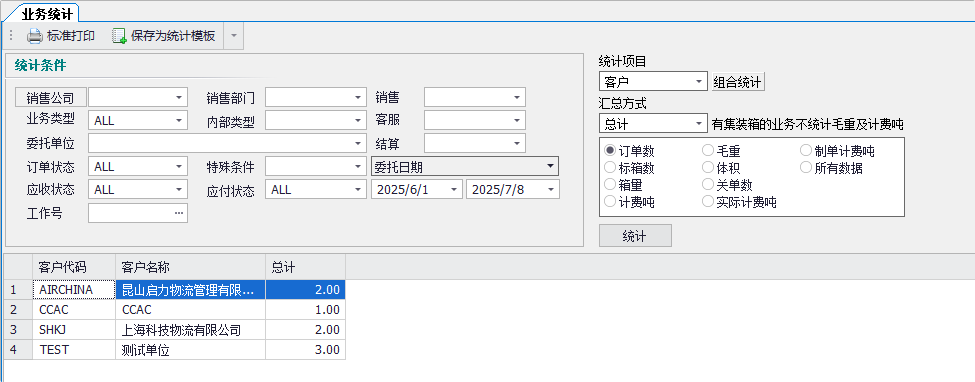Click the 销售公司 button
The height and width of the screenshot is (382, 975).
pos(50,98)
